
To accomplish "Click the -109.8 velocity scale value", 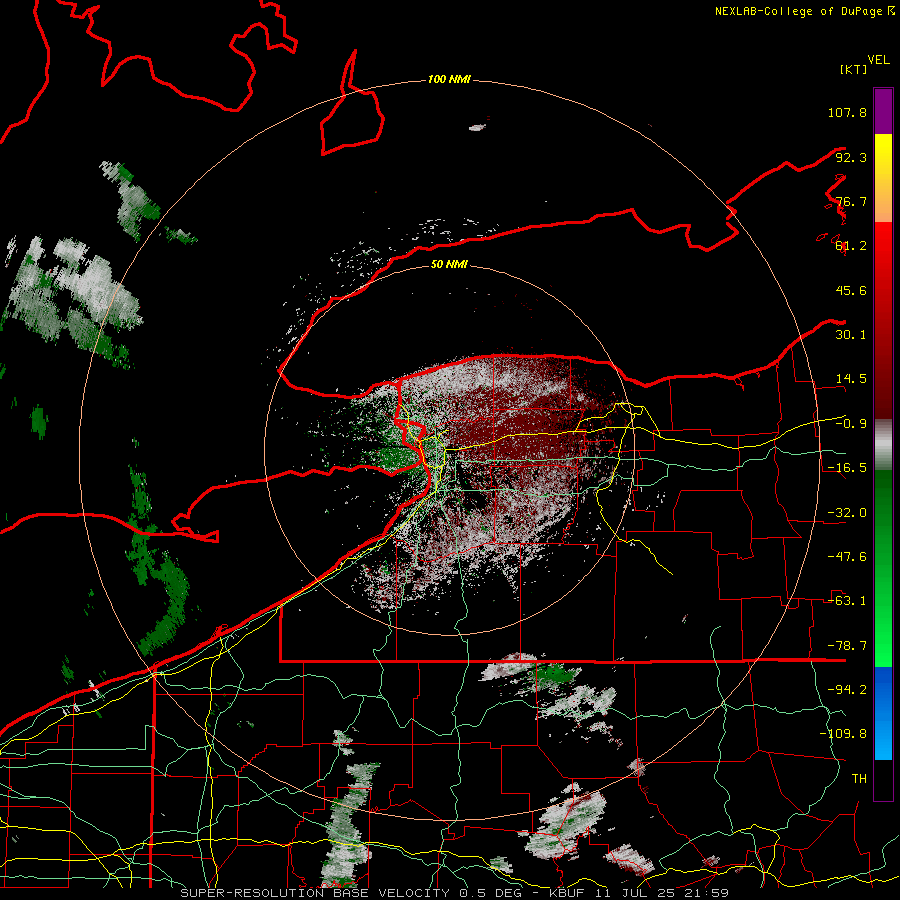I will click(843, 734).
